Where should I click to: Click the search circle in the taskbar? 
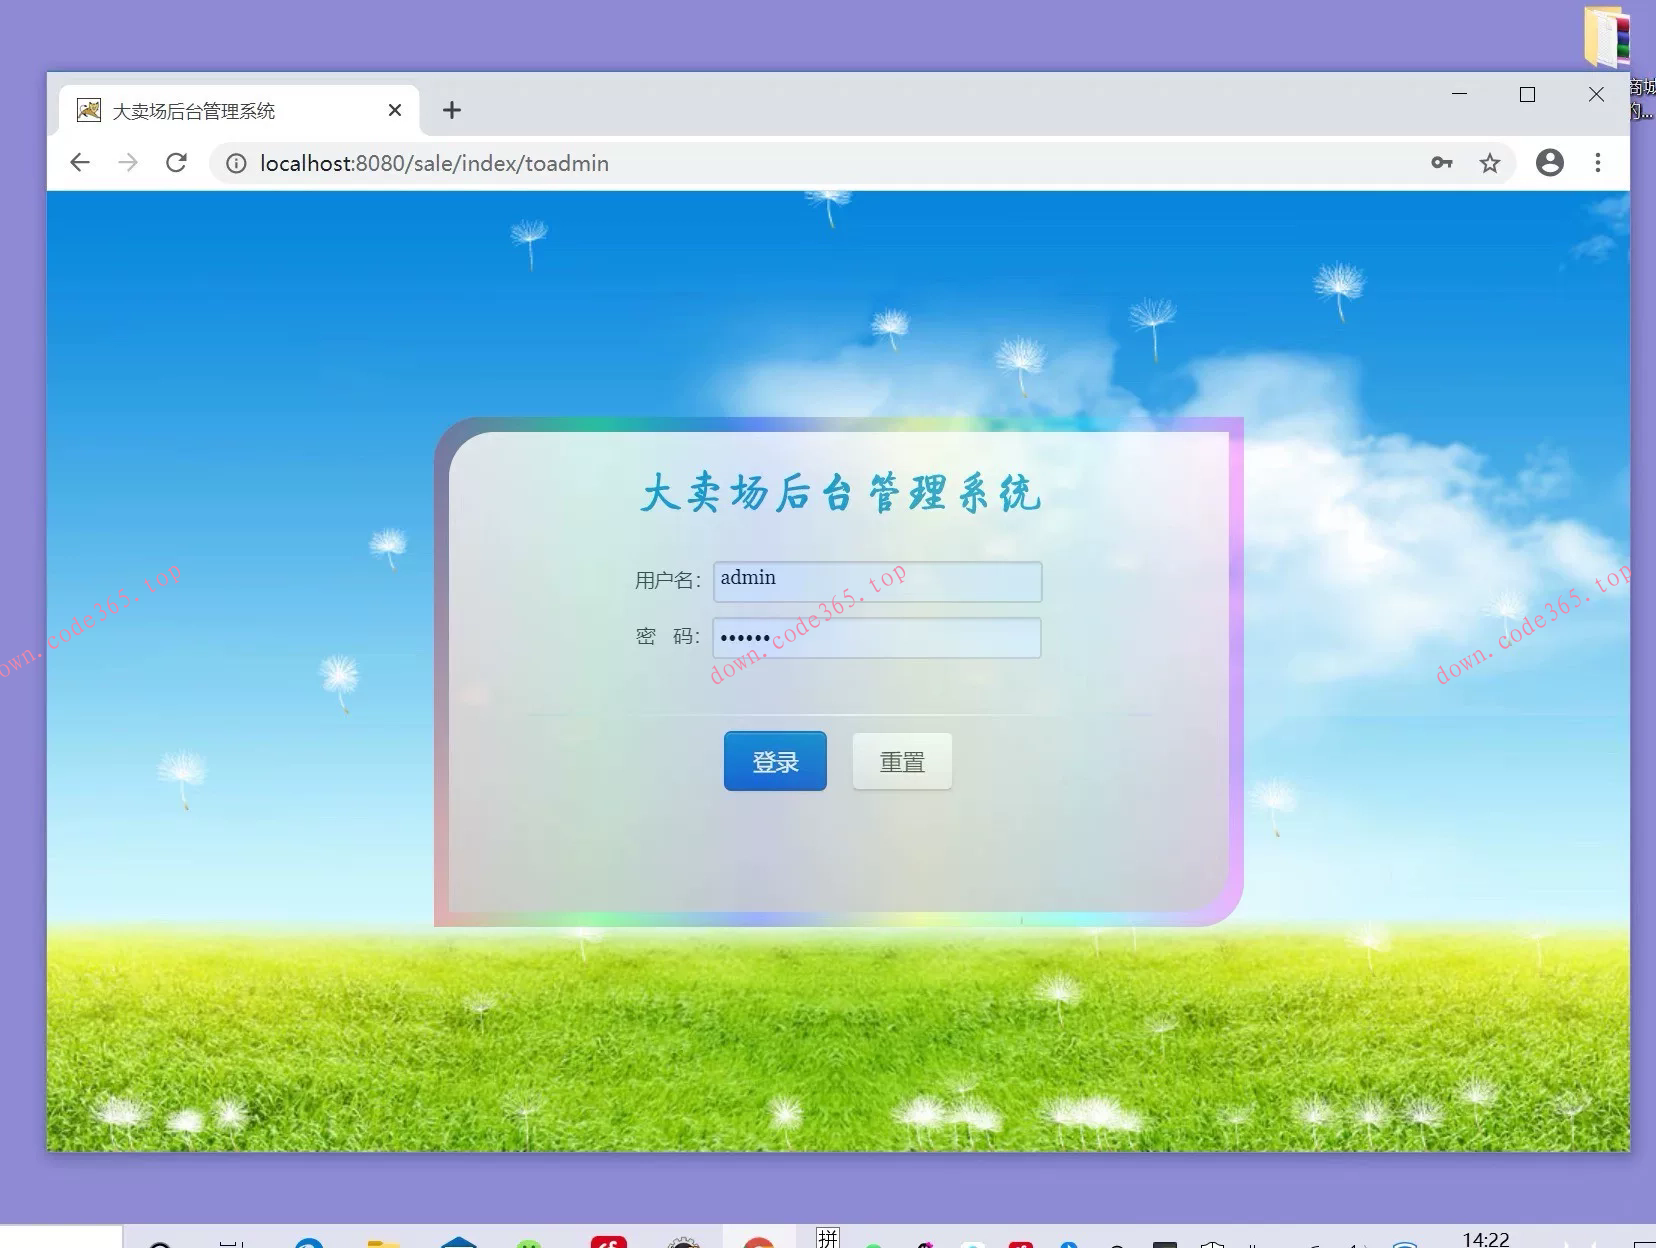click(x=160, y=1243)
